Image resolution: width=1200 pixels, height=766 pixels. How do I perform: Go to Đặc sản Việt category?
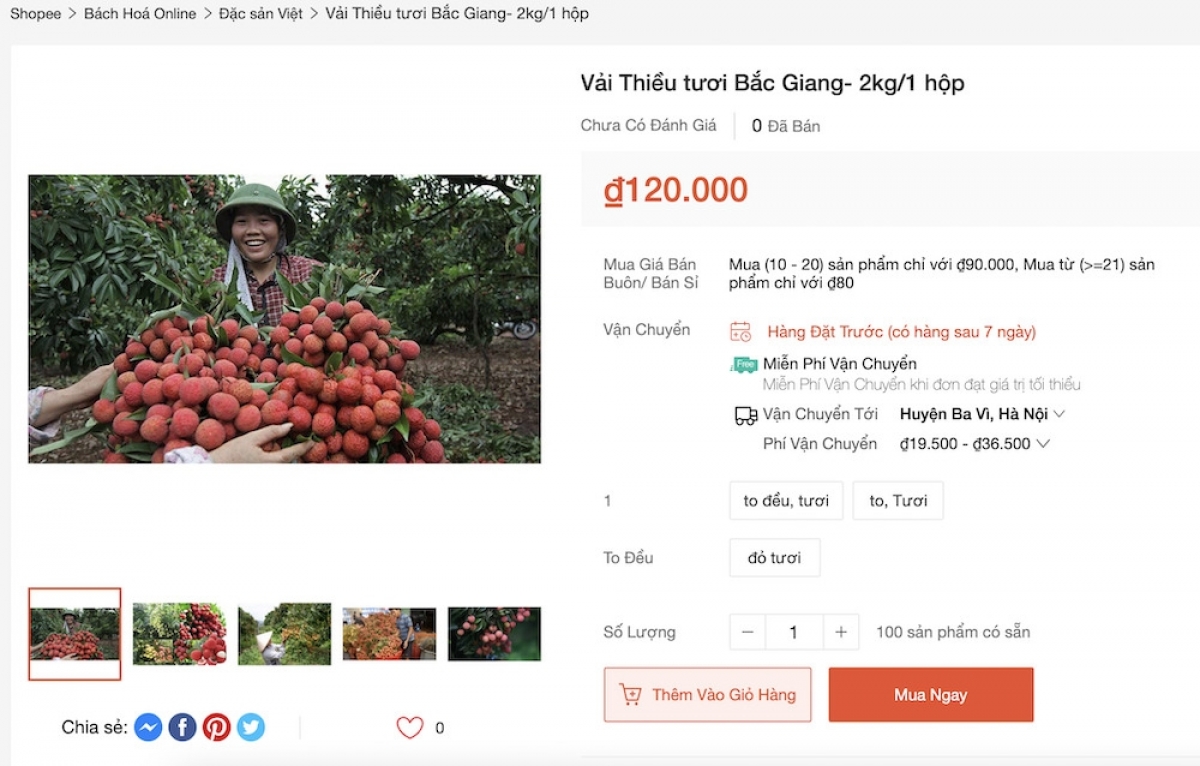coord(261,14)
